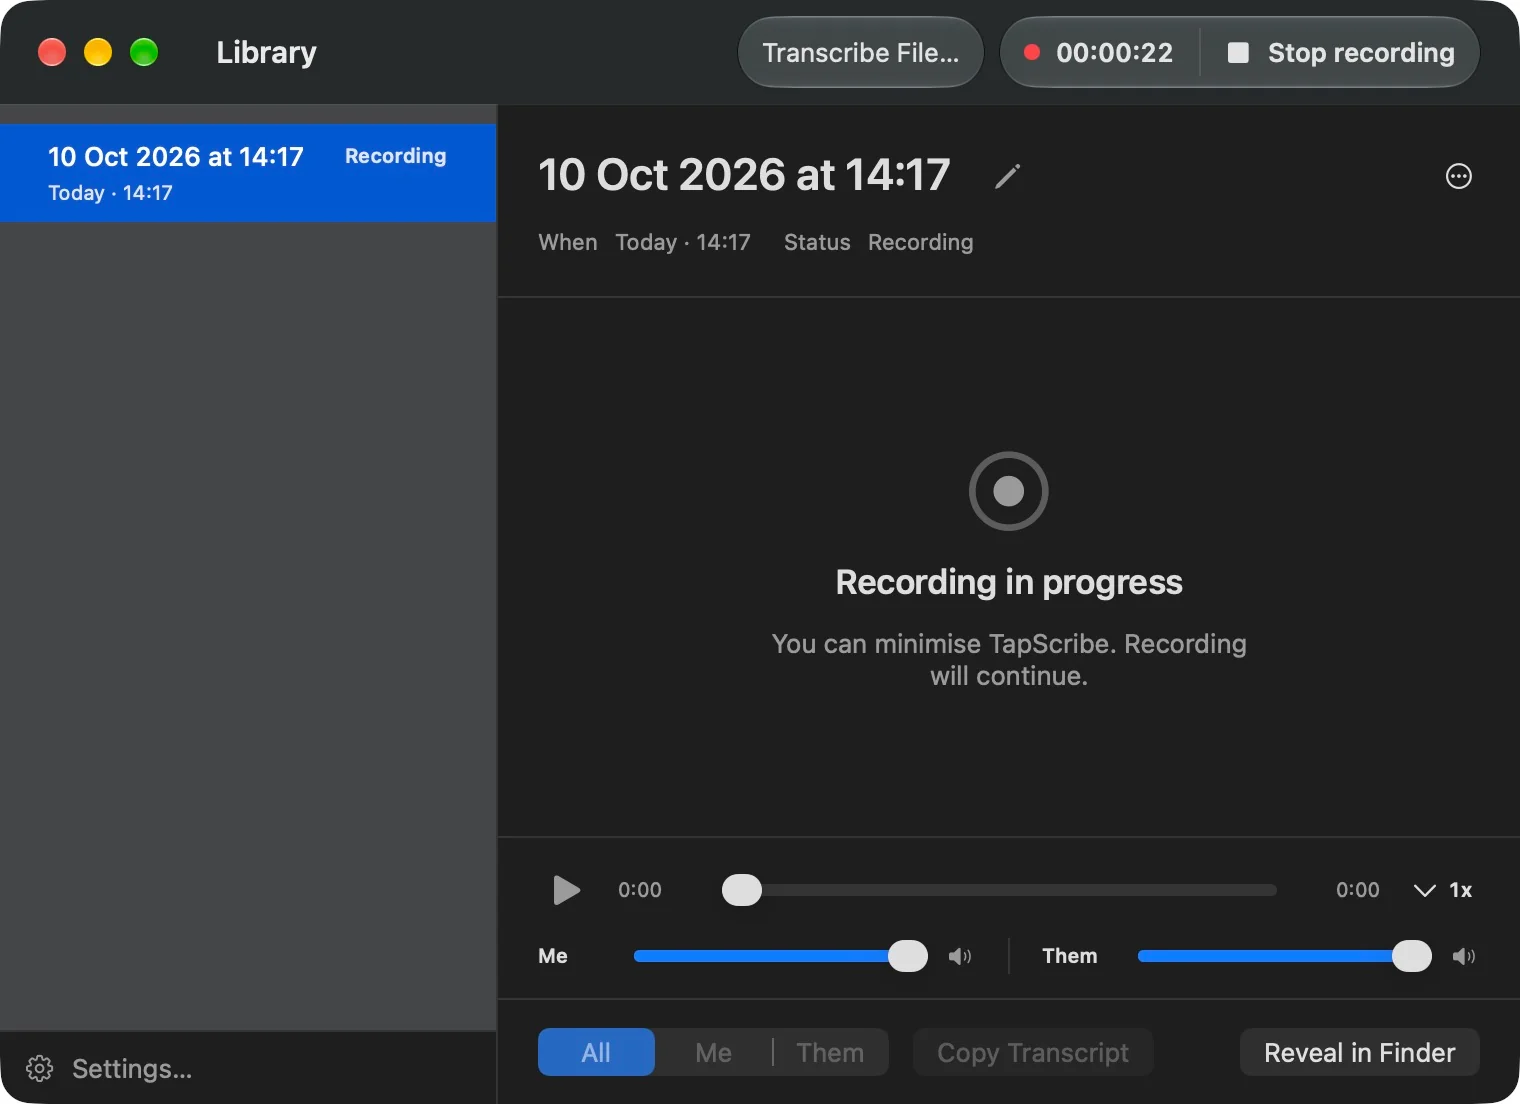Select the All transcript filter

tap(596, 1052)
